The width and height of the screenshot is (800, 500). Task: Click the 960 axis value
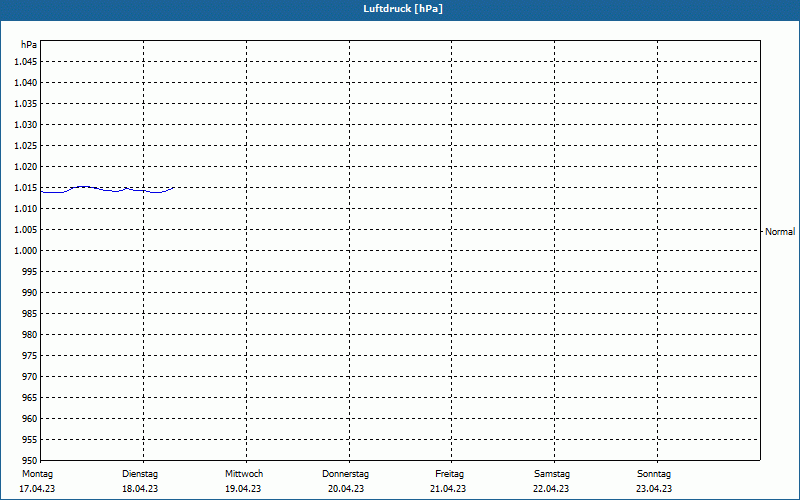coord(30,418)
